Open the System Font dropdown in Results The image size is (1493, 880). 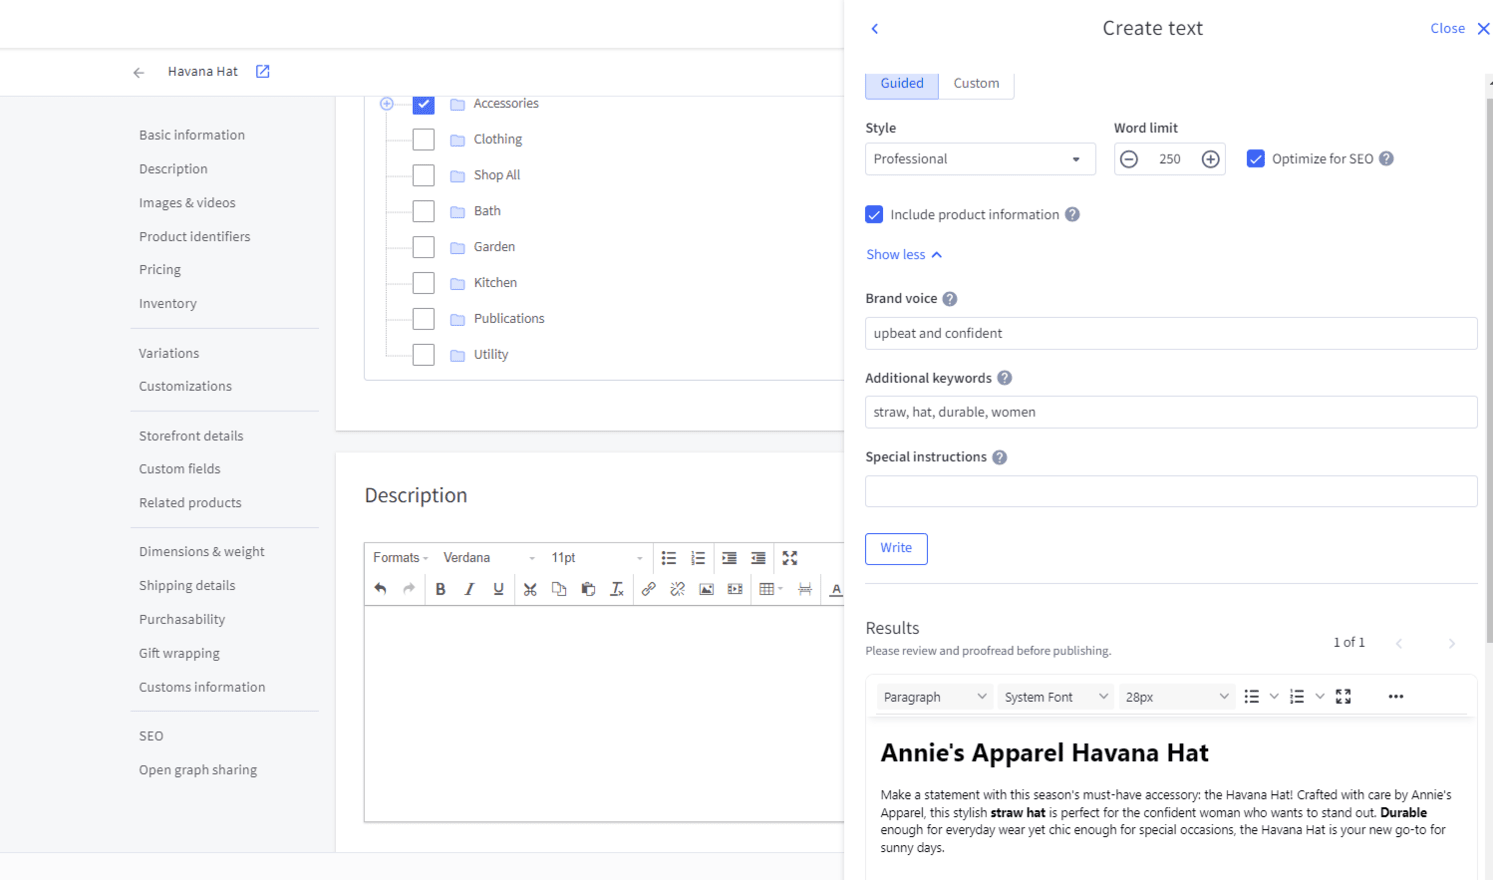(1056, 697)
